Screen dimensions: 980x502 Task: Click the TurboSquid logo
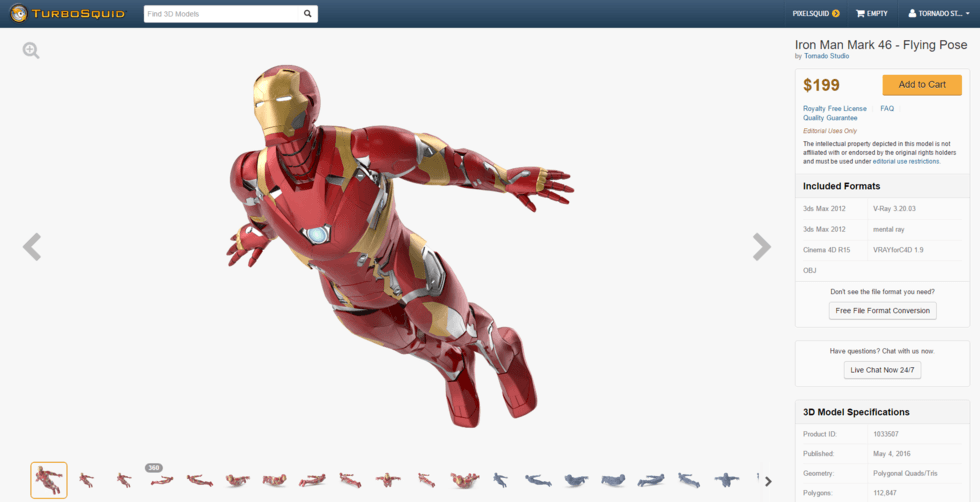[x=68, y=13]
